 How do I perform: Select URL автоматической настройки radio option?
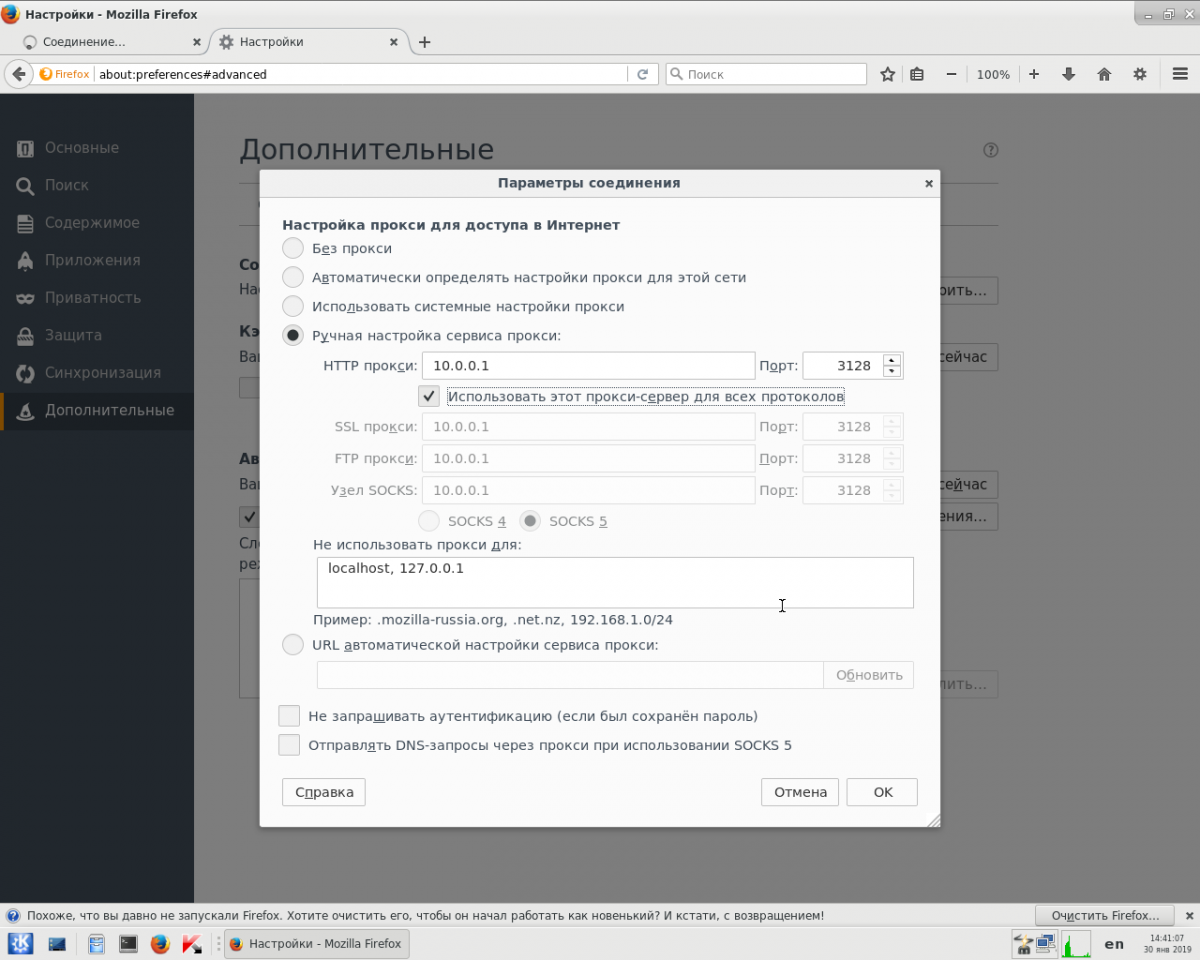coord(293,645)
